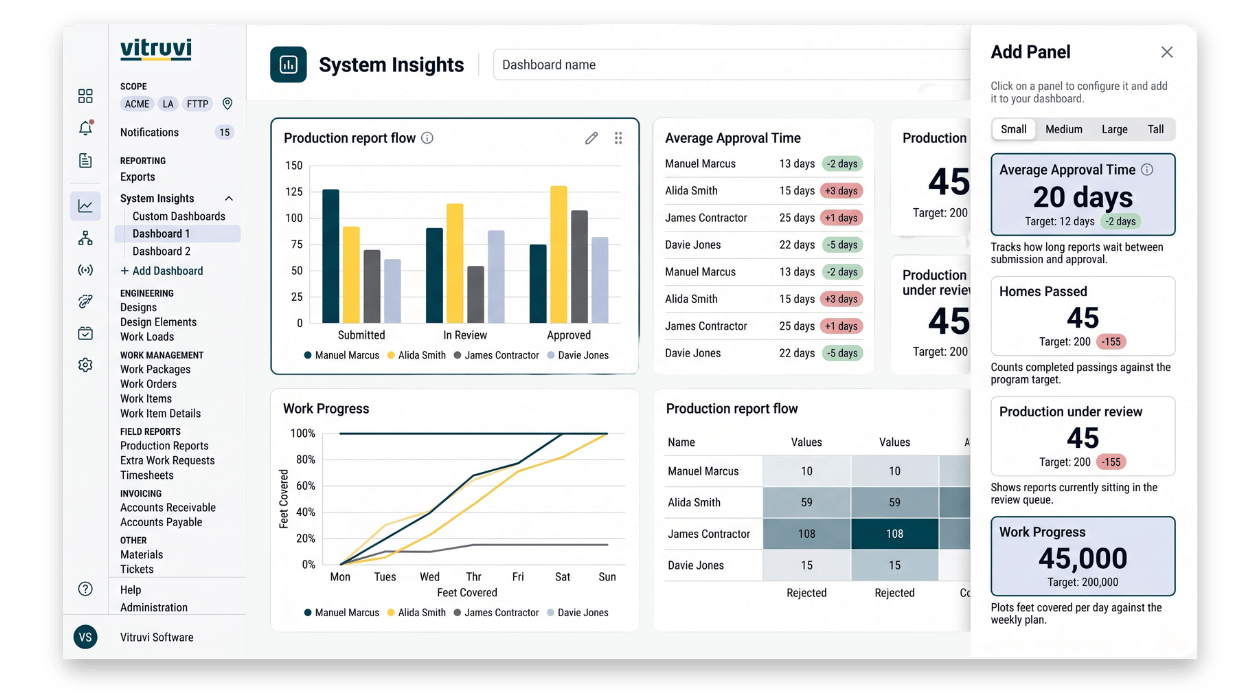Click the info icon next to the Production report flow title
Viewport: 1260px width, 700px height.
pyautogui.click(x=427, y=138)
